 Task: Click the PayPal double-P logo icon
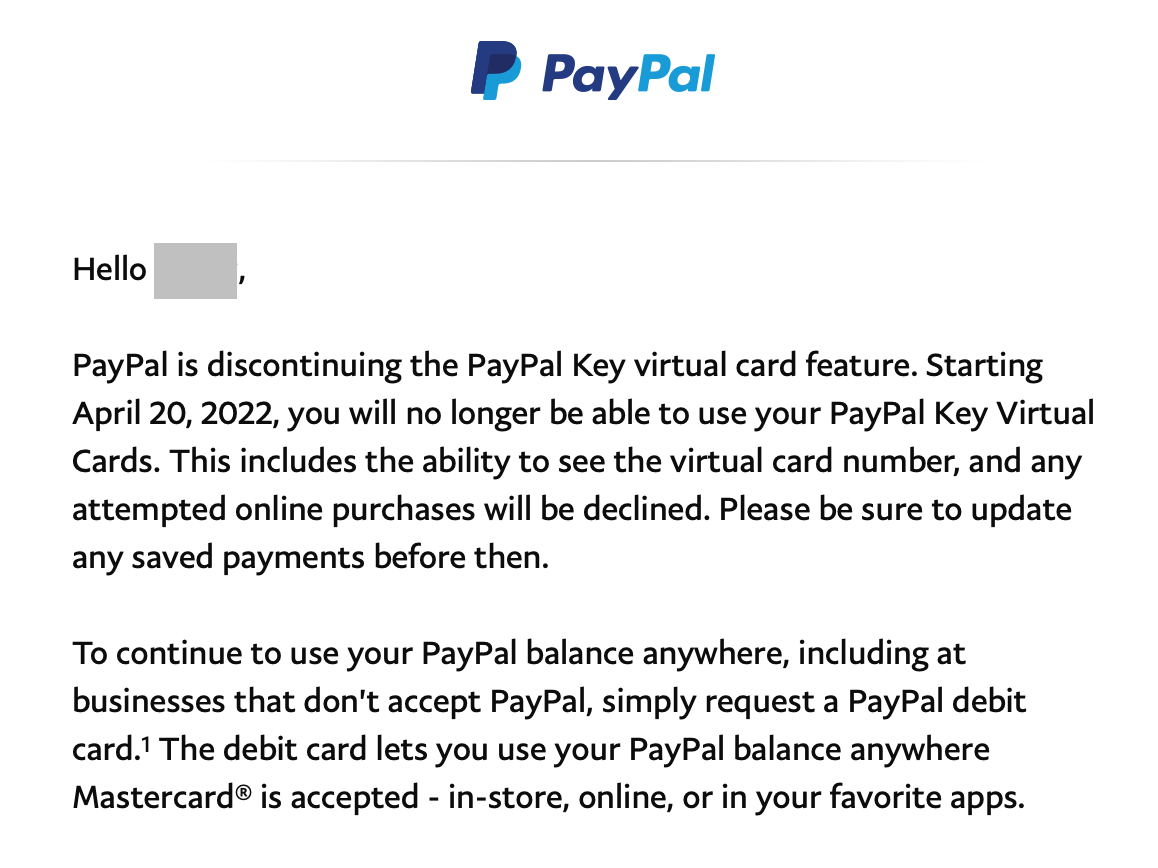click(496, 70)
